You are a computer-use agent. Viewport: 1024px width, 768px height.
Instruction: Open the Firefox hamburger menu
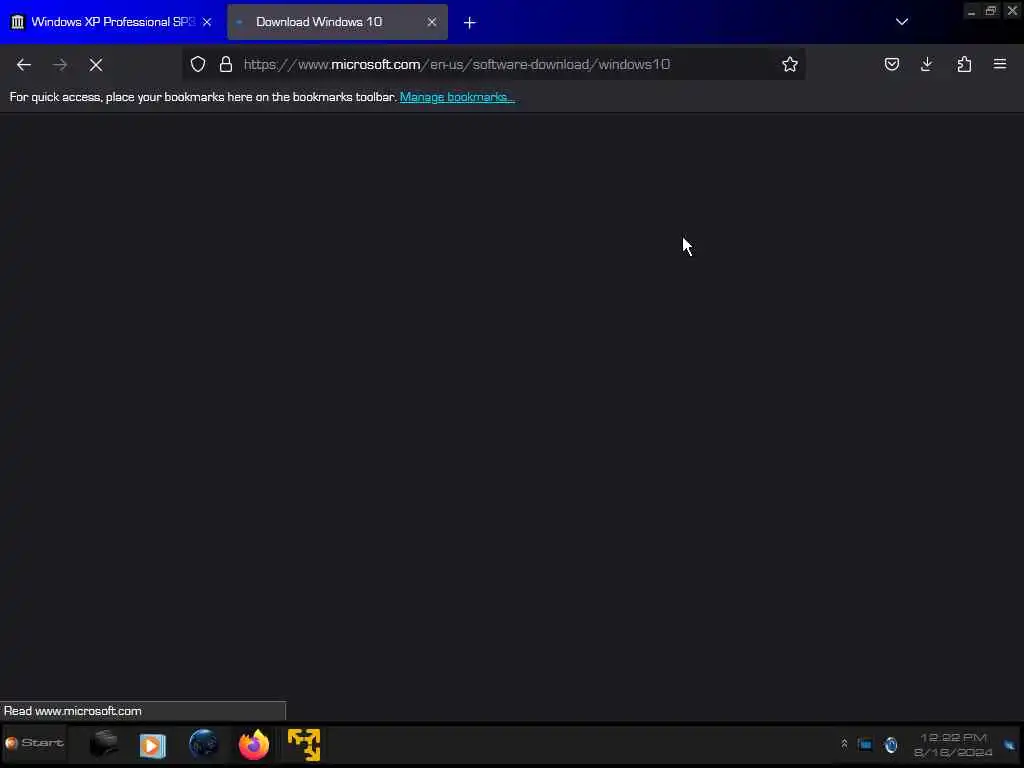1000,64
